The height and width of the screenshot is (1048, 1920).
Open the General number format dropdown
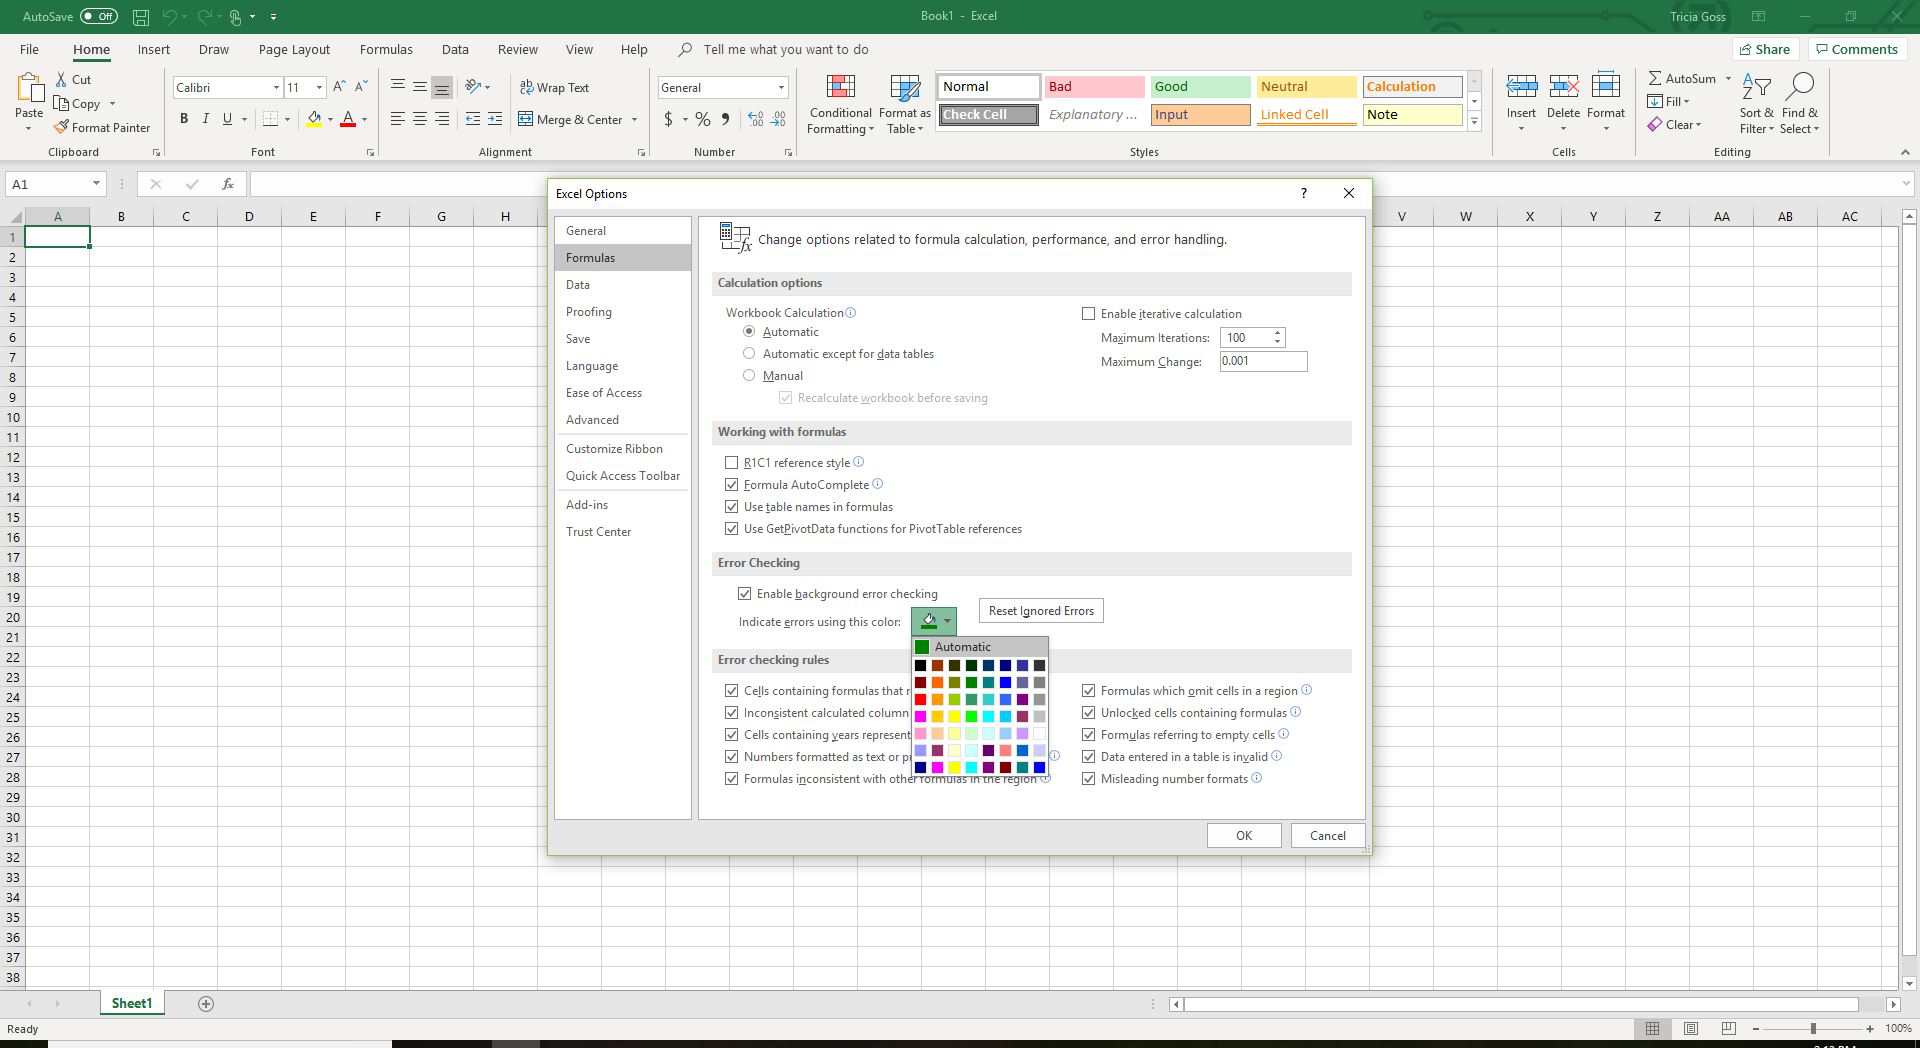click(781, 88)
